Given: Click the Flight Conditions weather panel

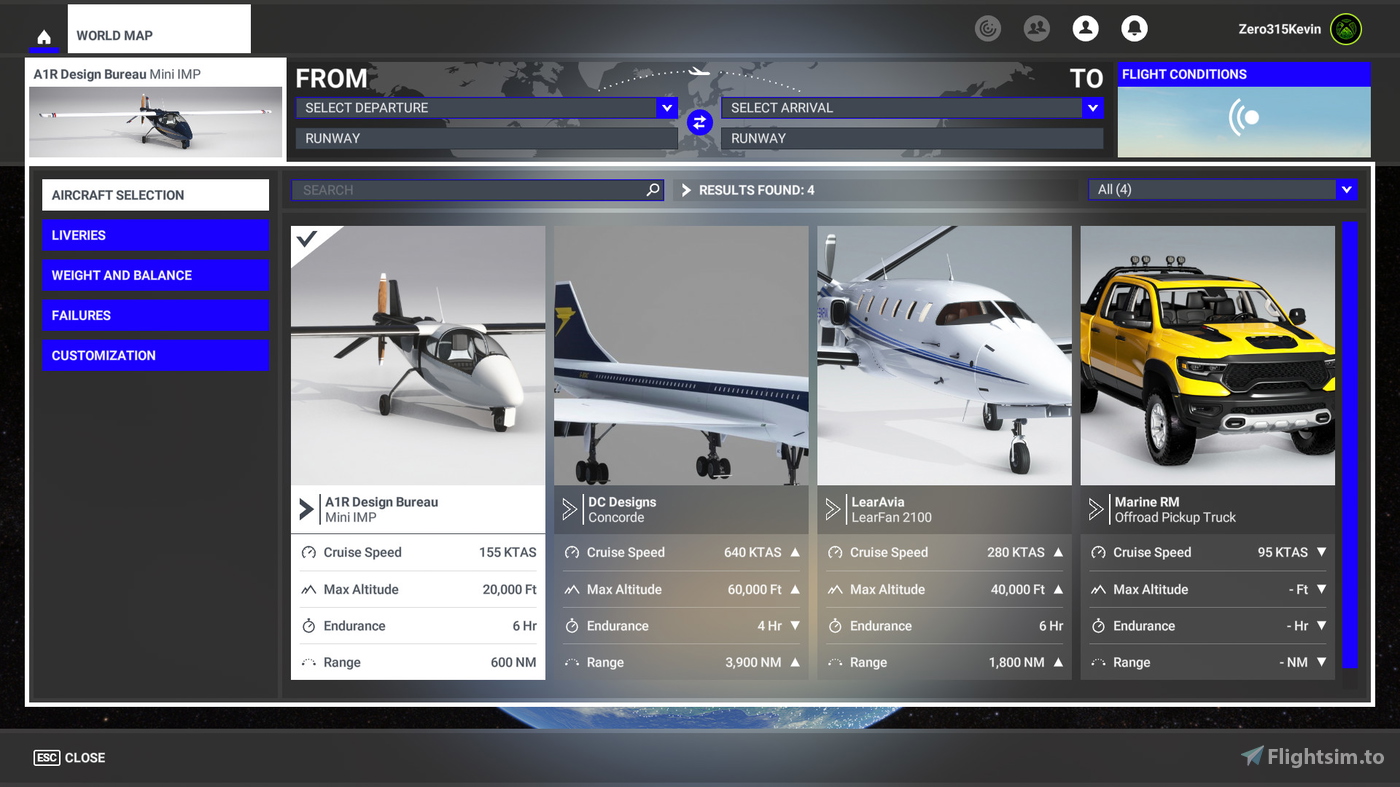Looking at the screenshot, I should [x=1243, y=115].
